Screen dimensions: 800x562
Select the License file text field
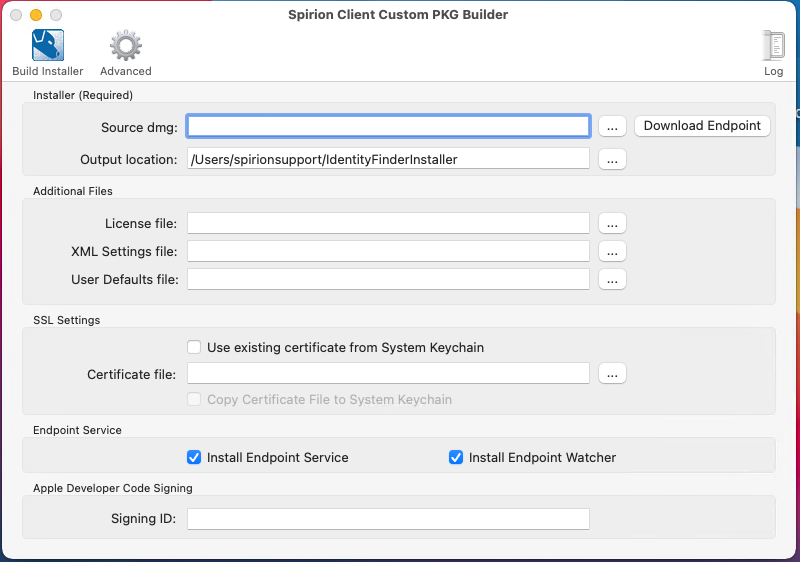[388, 223]
